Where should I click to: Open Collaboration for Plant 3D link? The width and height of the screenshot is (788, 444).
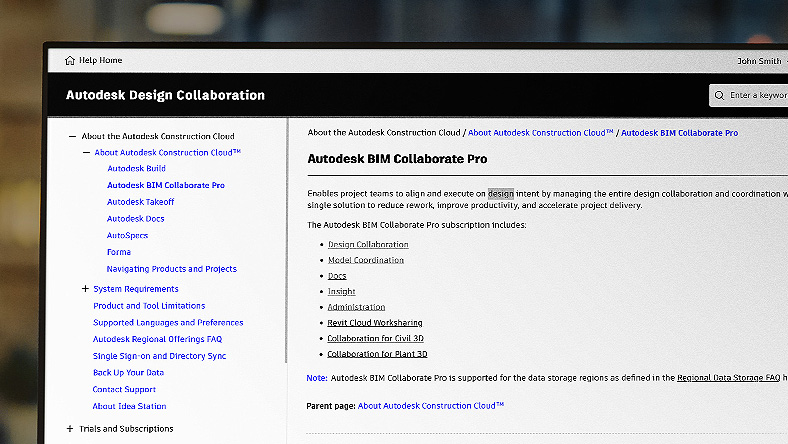(377, 353)
